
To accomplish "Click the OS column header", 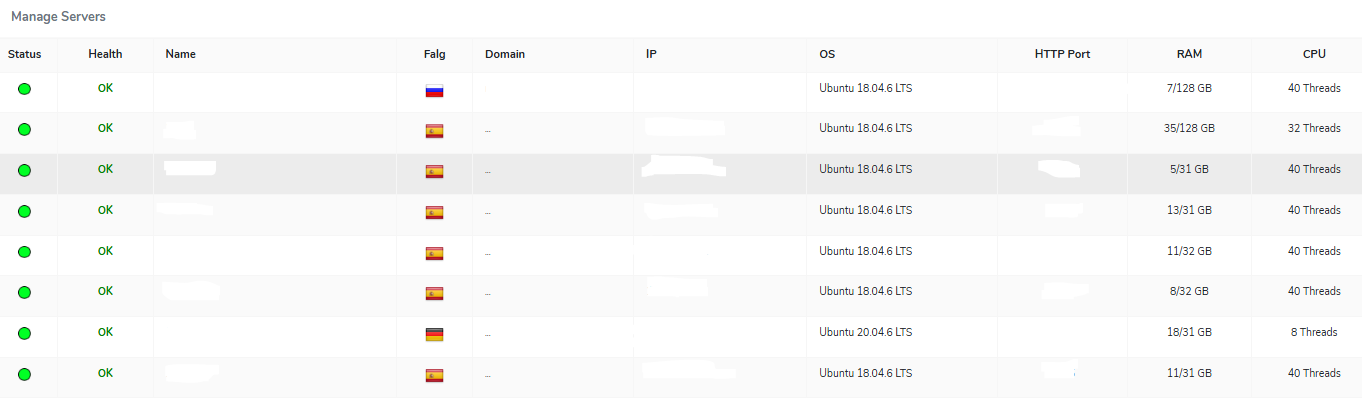I will pyautogui.click(x=827, y=54).
